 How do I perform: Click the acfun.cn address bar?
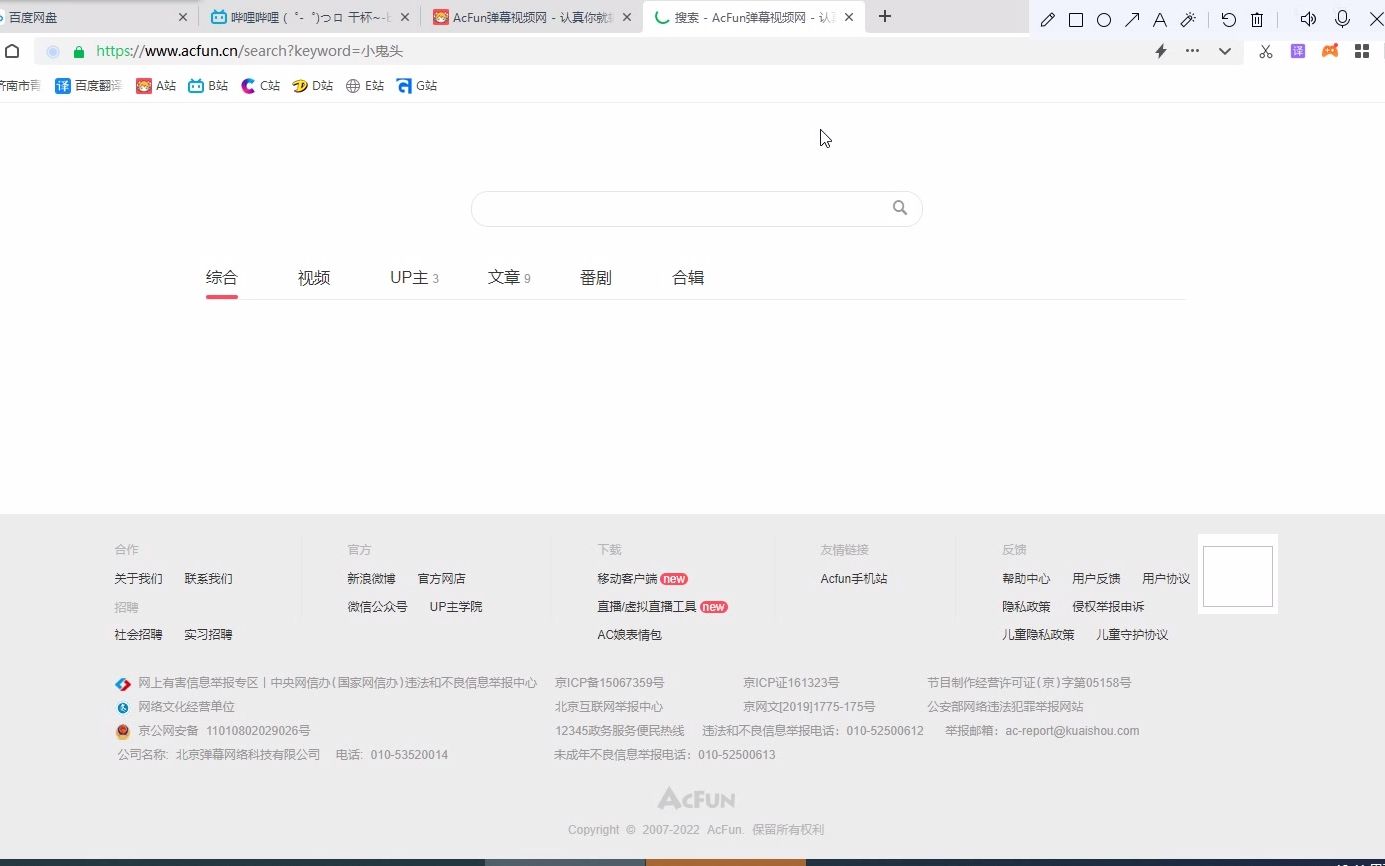pos(640,51)
